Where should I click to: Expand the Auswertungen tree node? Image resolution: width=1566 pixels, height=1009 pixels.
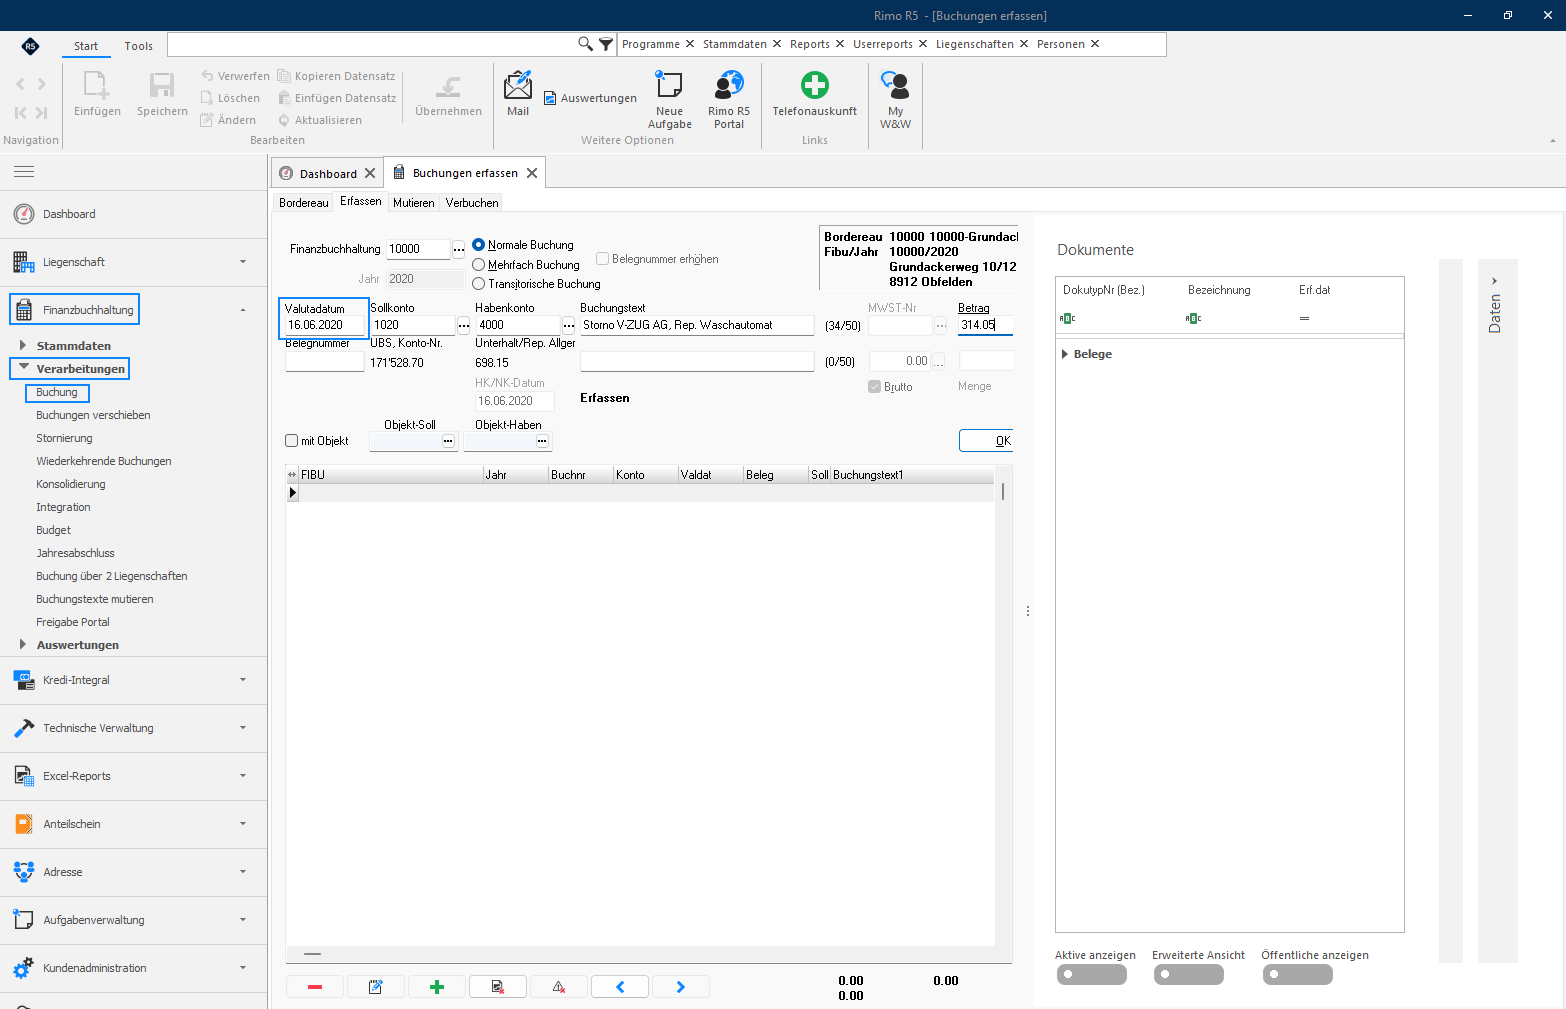click(x=23, y=644)
